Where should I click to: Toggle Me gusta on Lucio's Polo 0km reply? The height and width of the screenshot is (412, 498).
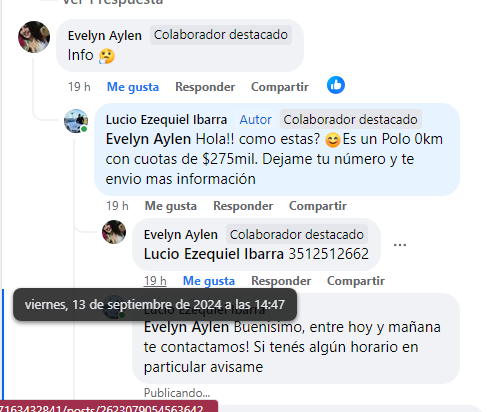coord(171,206)
